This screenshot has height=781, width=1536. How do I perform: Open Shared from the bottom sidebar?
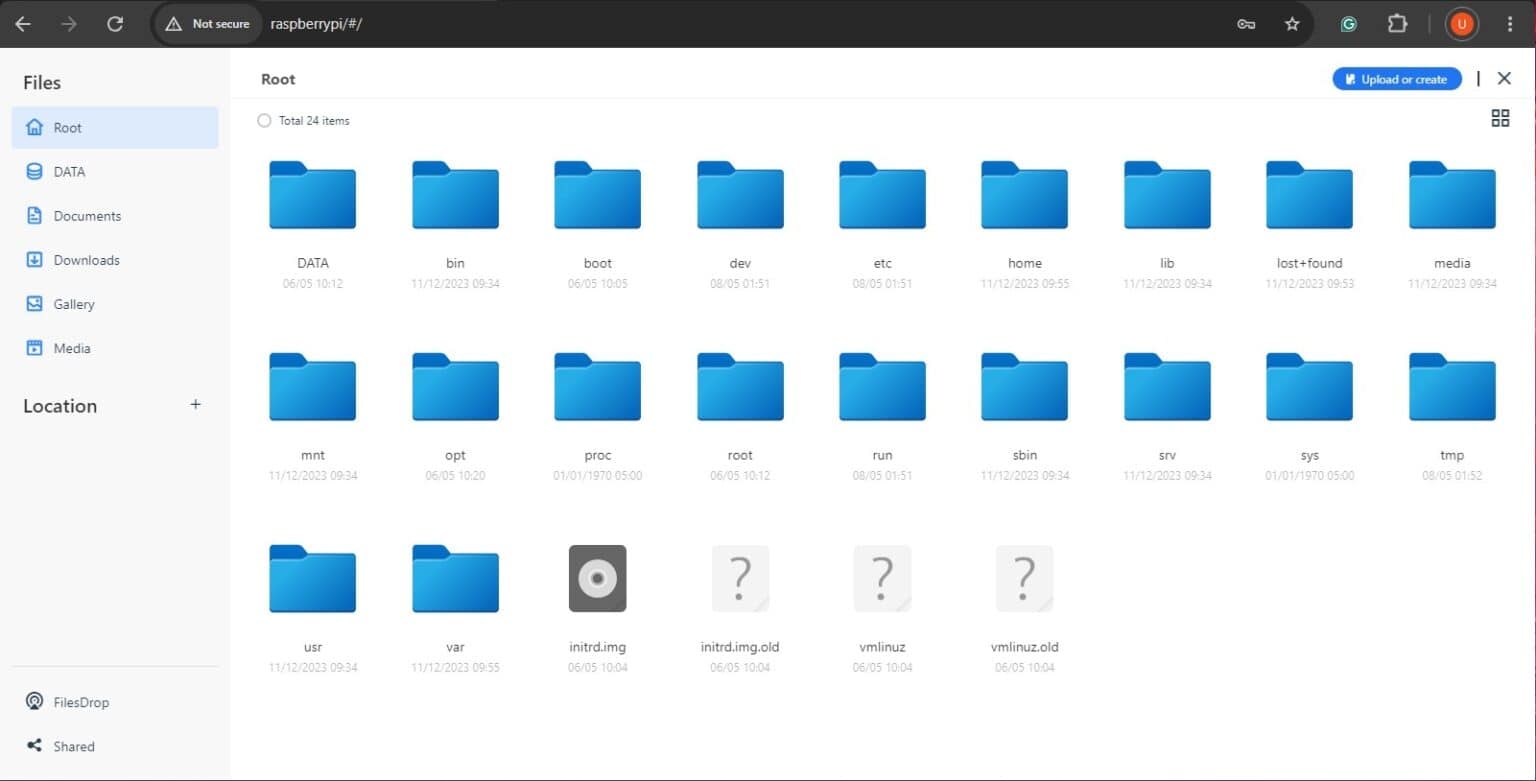[35, 745]
